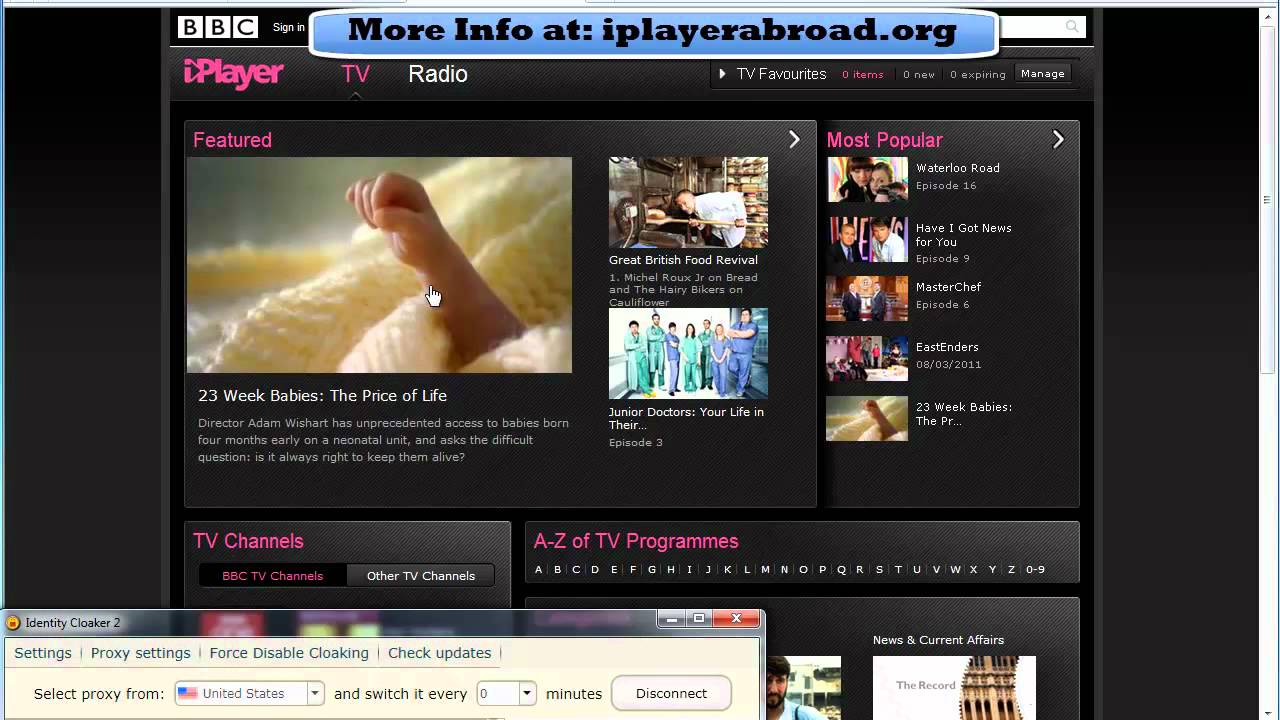
Task: Click 0 new favourites count
Action: pos(919,75)
